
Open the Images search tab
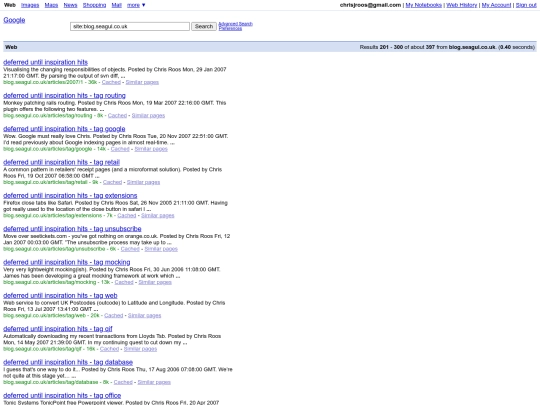30,5
